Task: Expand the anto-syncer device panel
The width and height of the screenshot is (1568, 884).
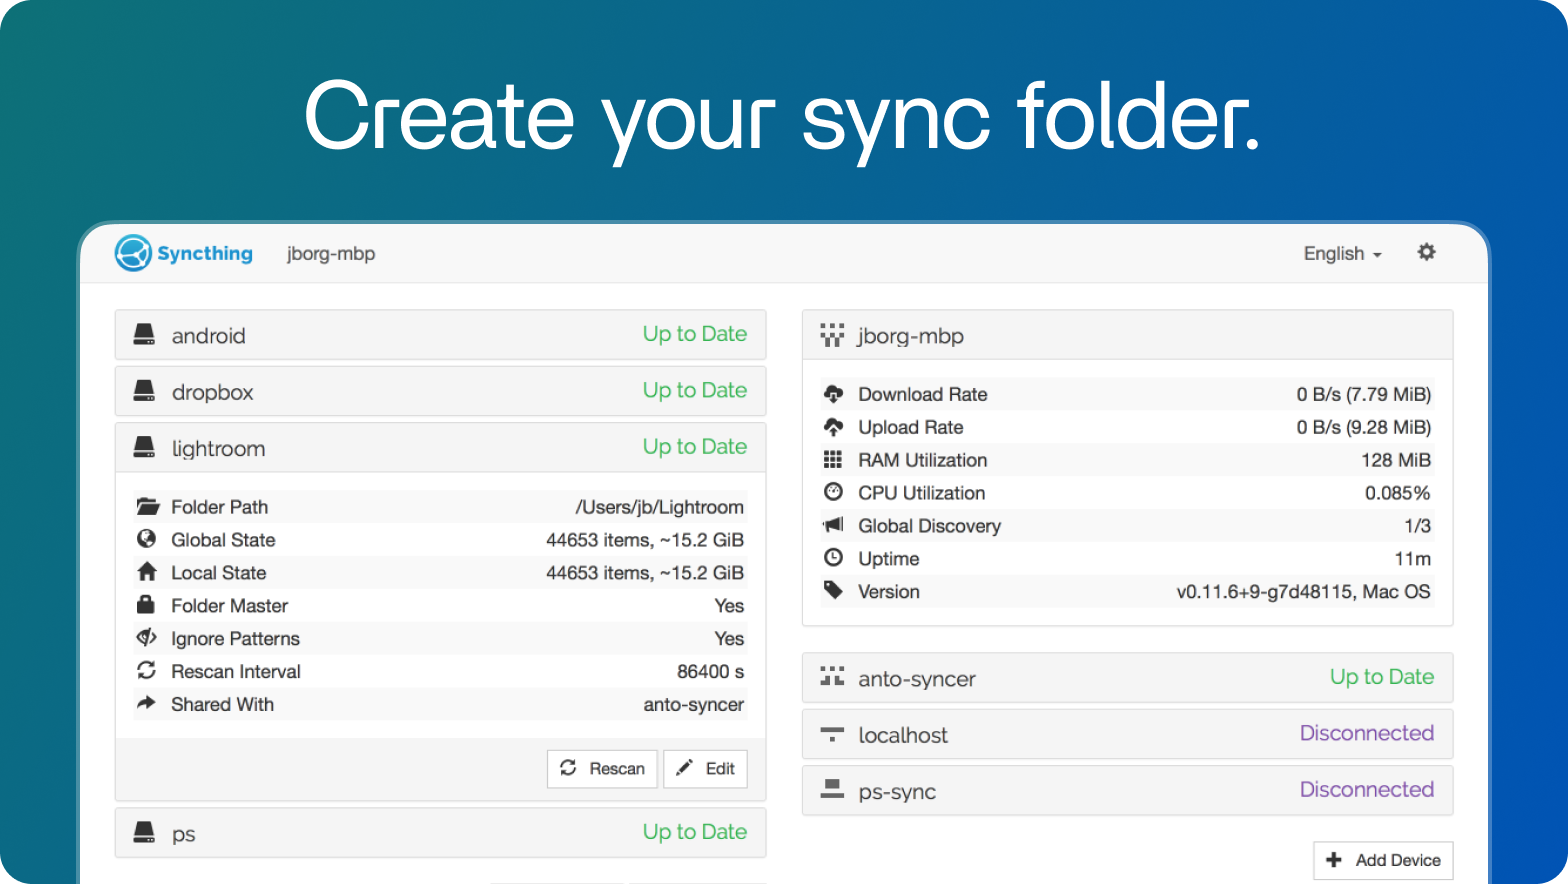Action: tap(1127, 678)
